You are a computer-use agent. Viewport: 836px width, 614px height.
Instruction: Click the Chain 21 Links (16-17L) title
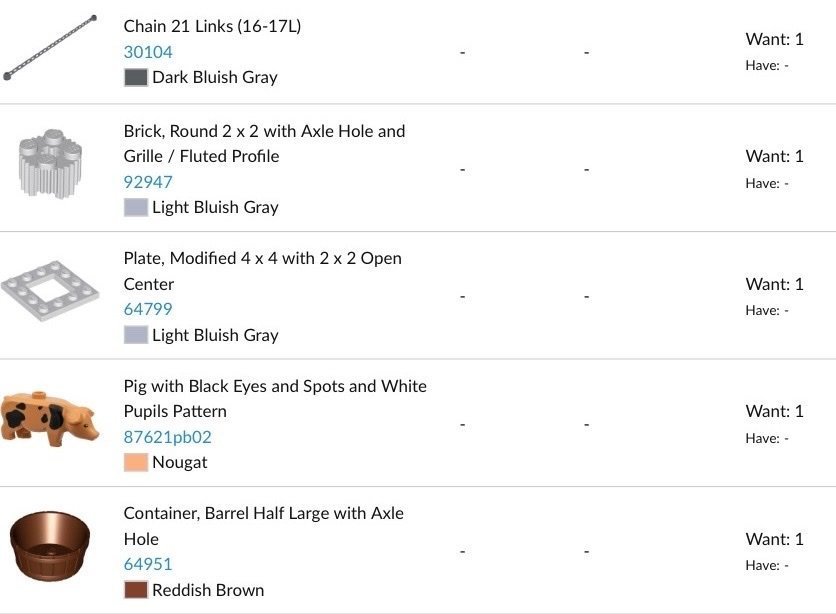(212, 26)
